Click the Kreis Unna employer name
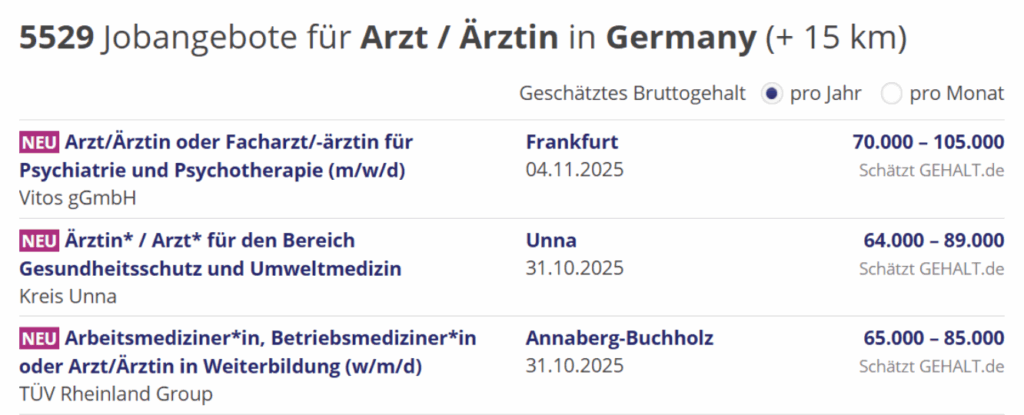This screenshot has height=415, width=1024. (x=68, y=296)
